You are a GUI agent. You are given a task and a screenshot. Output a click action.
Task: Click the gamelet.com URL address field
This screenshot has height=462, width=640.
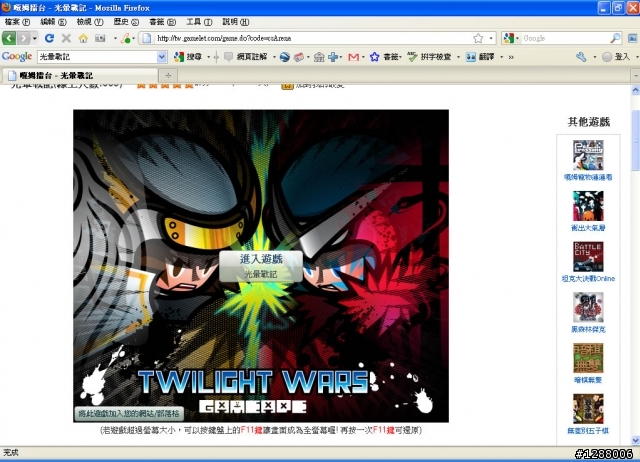(x=312, y=38)
